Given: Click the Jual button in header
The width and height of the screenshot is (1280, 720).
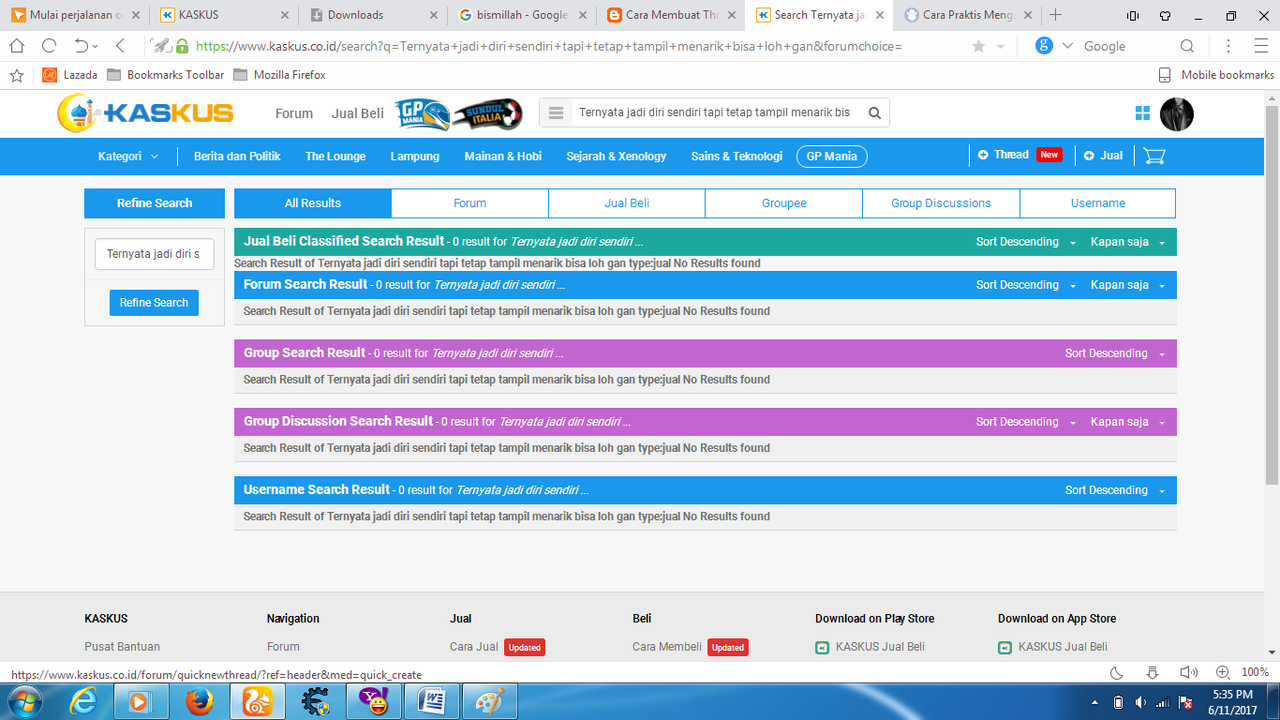Looking at the screenshot, I should pyautogui.click(x=1103, y=155).
